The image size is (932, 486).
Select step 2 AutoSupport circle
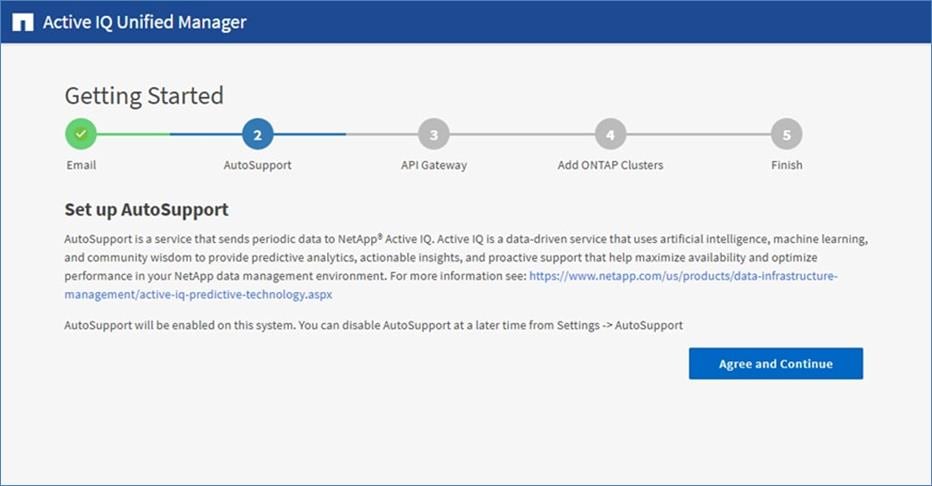257,134
